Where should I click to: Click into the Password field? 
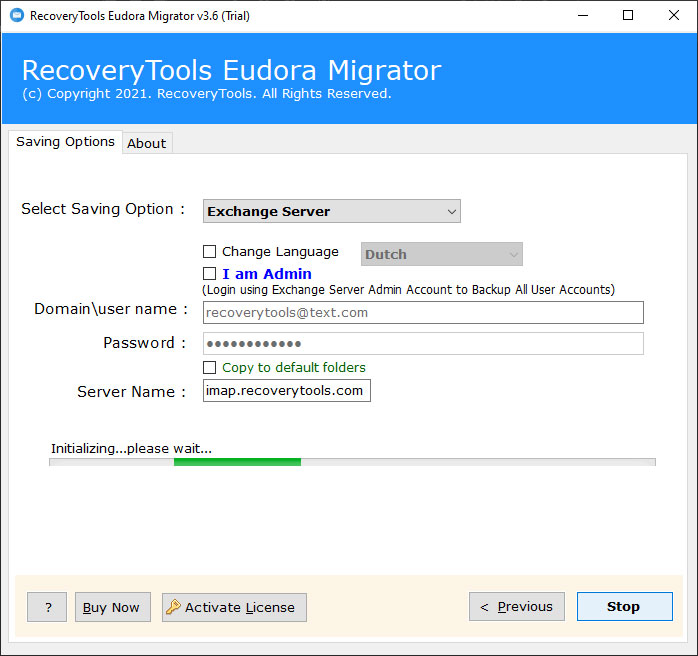[x=423, y=344]
